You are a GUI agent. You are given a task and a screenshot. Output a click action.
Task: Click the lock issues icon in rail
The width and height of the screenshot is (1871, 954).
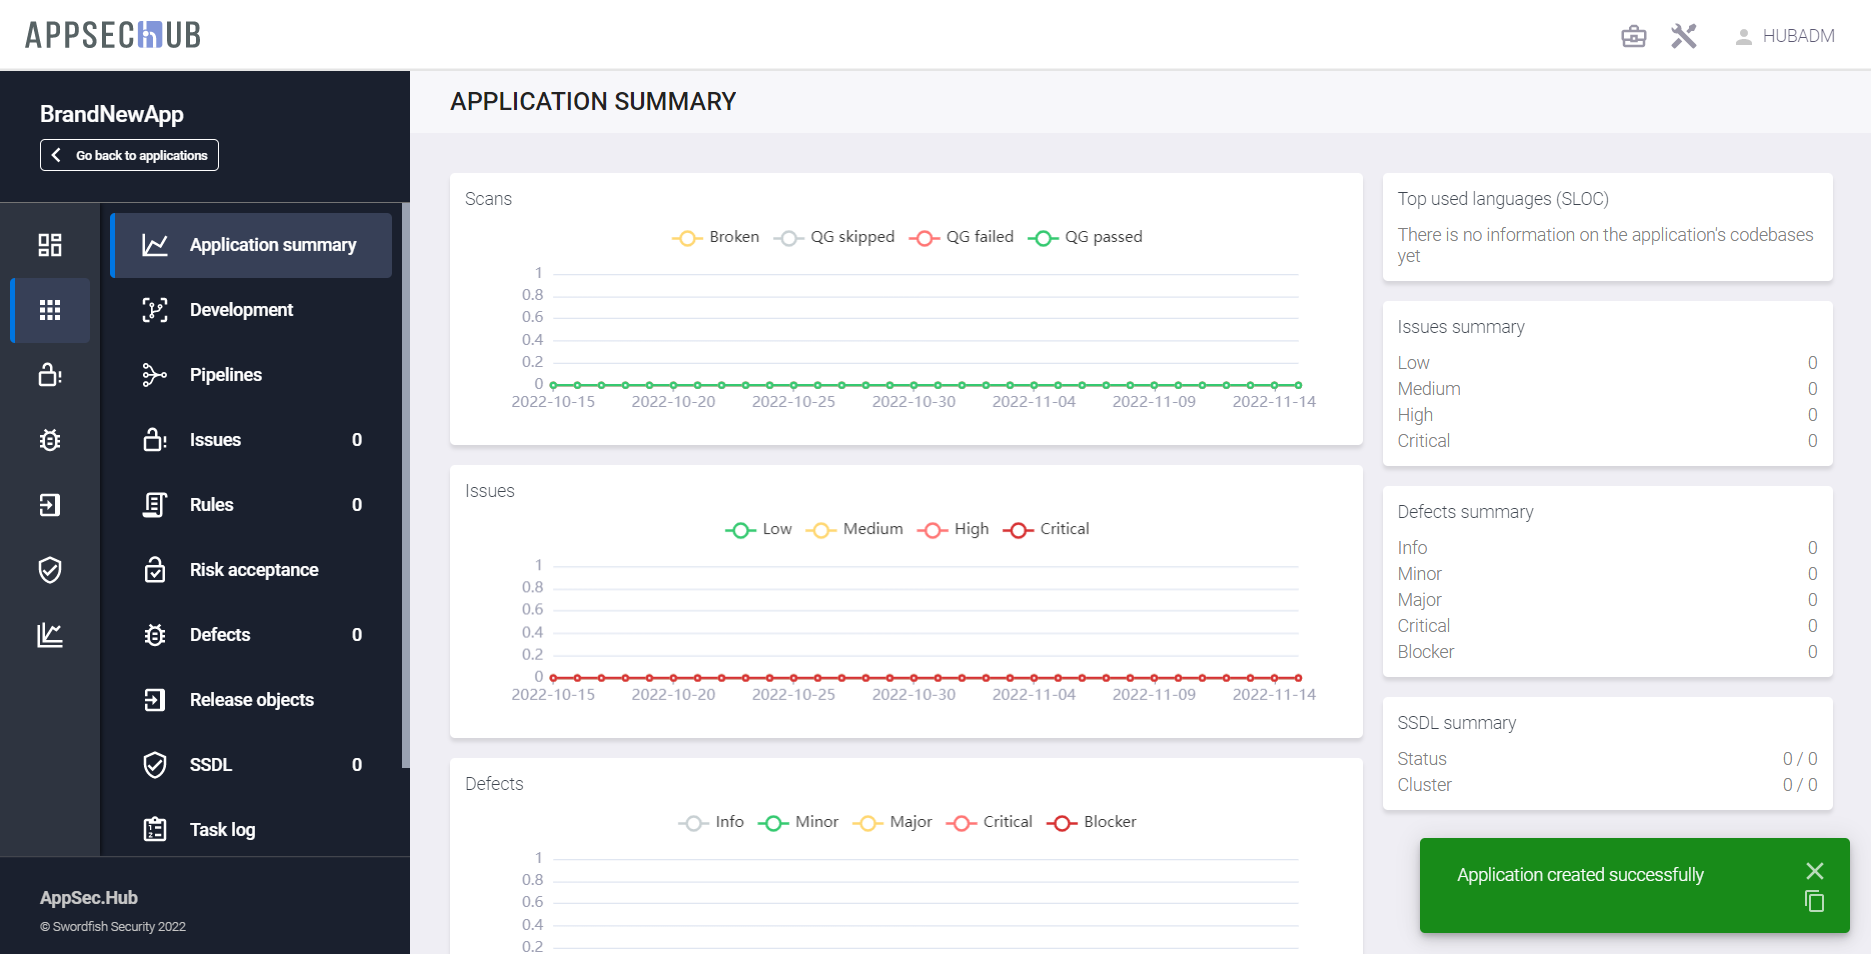(50, 375)
